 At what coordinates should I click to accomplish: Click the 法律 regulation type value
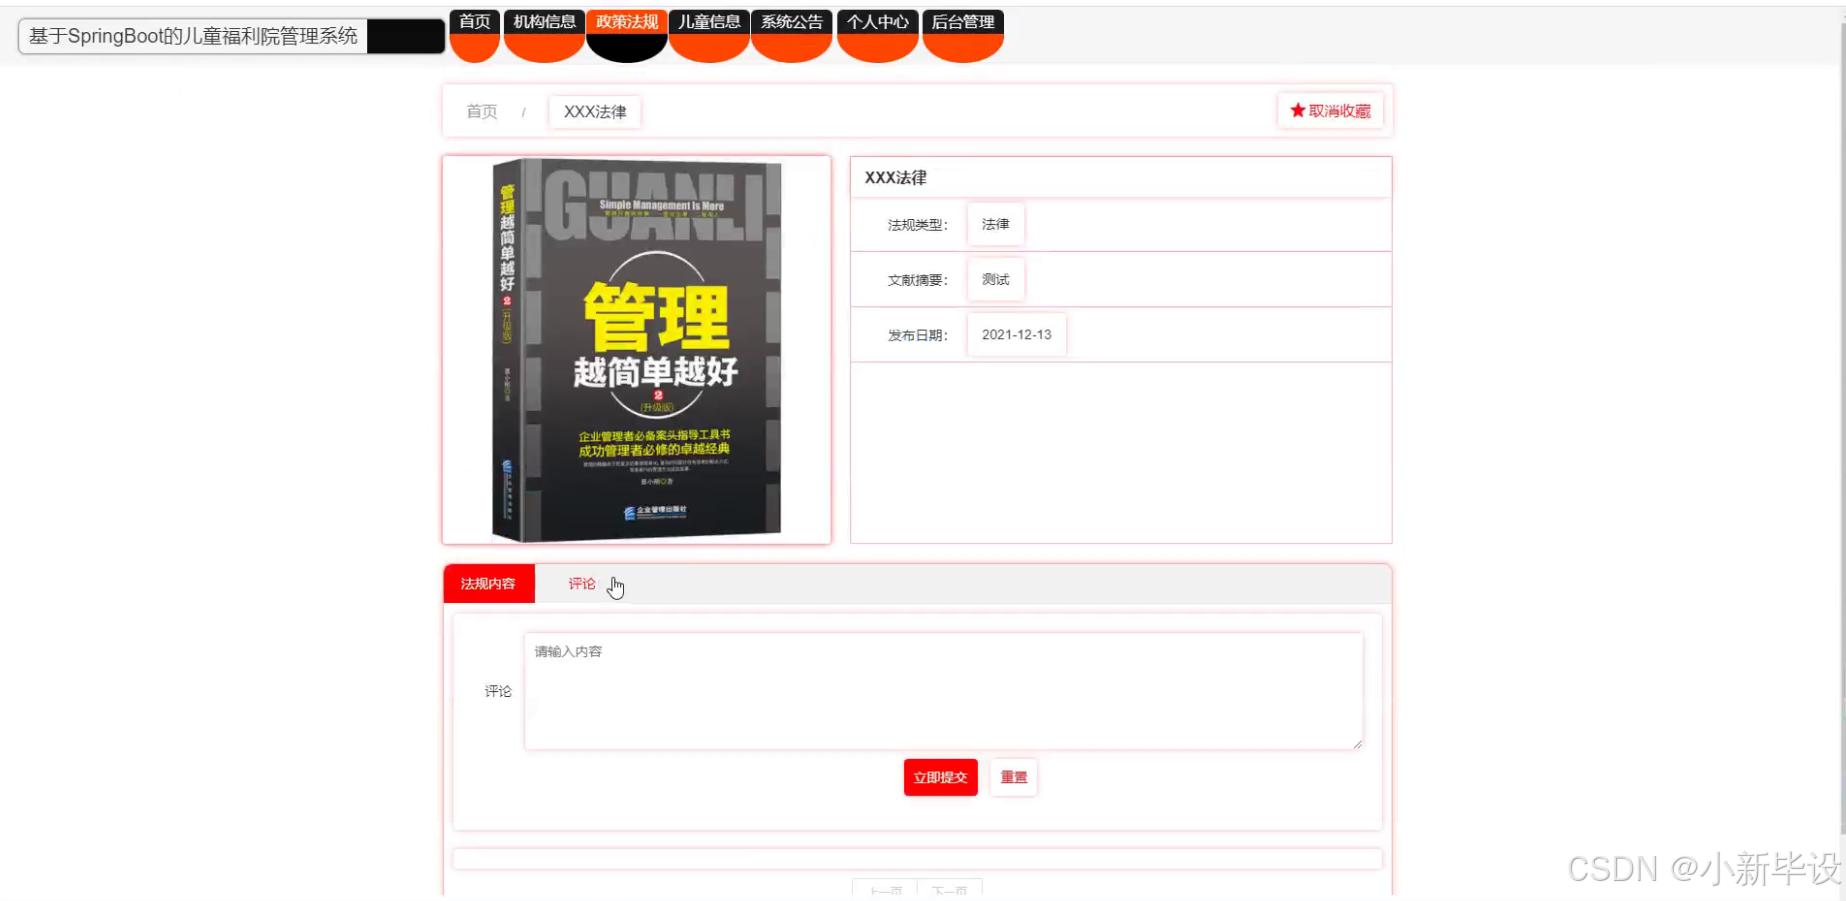995,224
